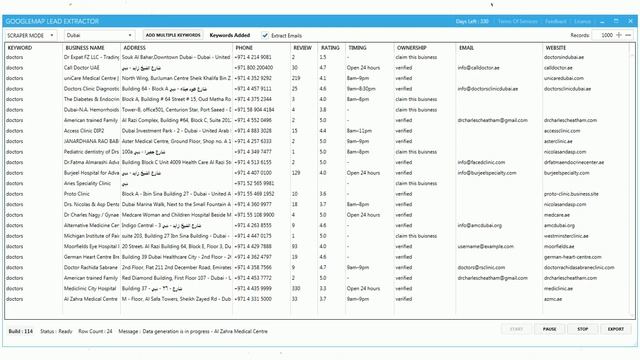Open the SCRAPER MODE dropdown
Screen dimensions: 640x360
pyautogui.click(x=30, y=36)
